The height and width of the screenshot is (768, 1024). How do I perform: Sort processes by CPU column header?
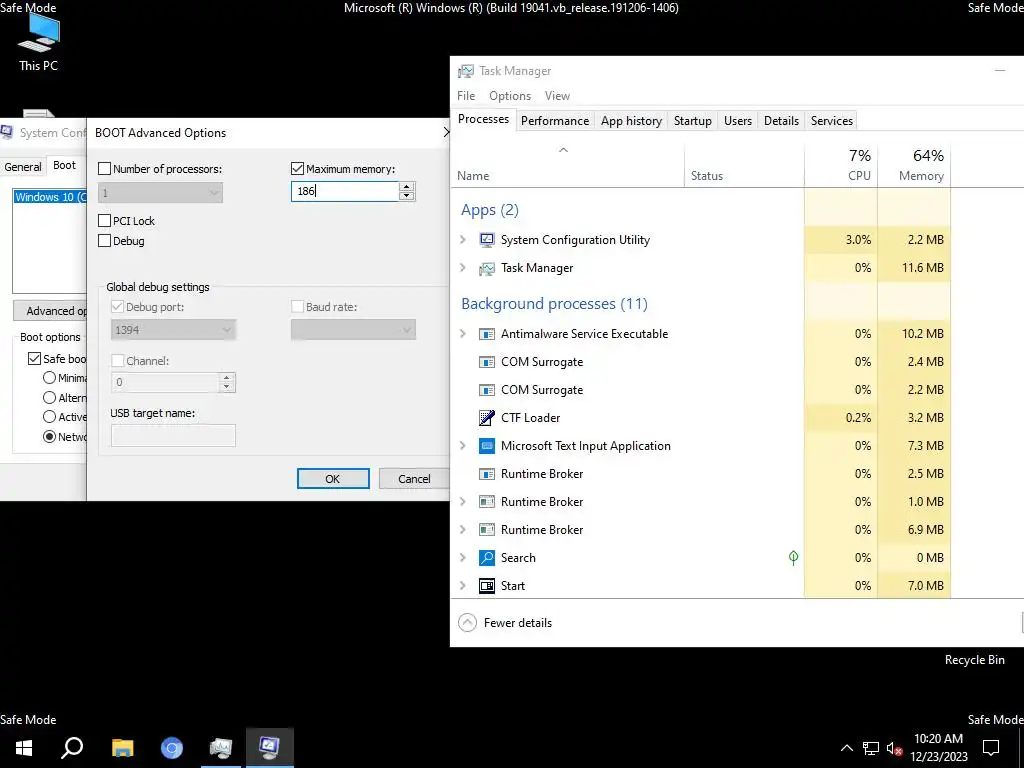[x=841, y=165]
